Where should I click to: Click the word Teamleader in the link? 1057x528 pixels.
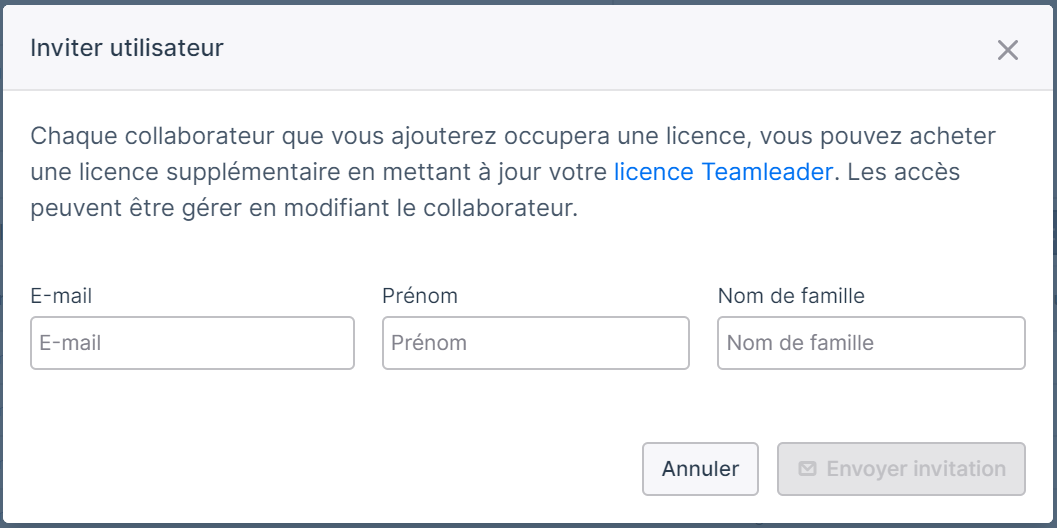[x=767, y=172]
